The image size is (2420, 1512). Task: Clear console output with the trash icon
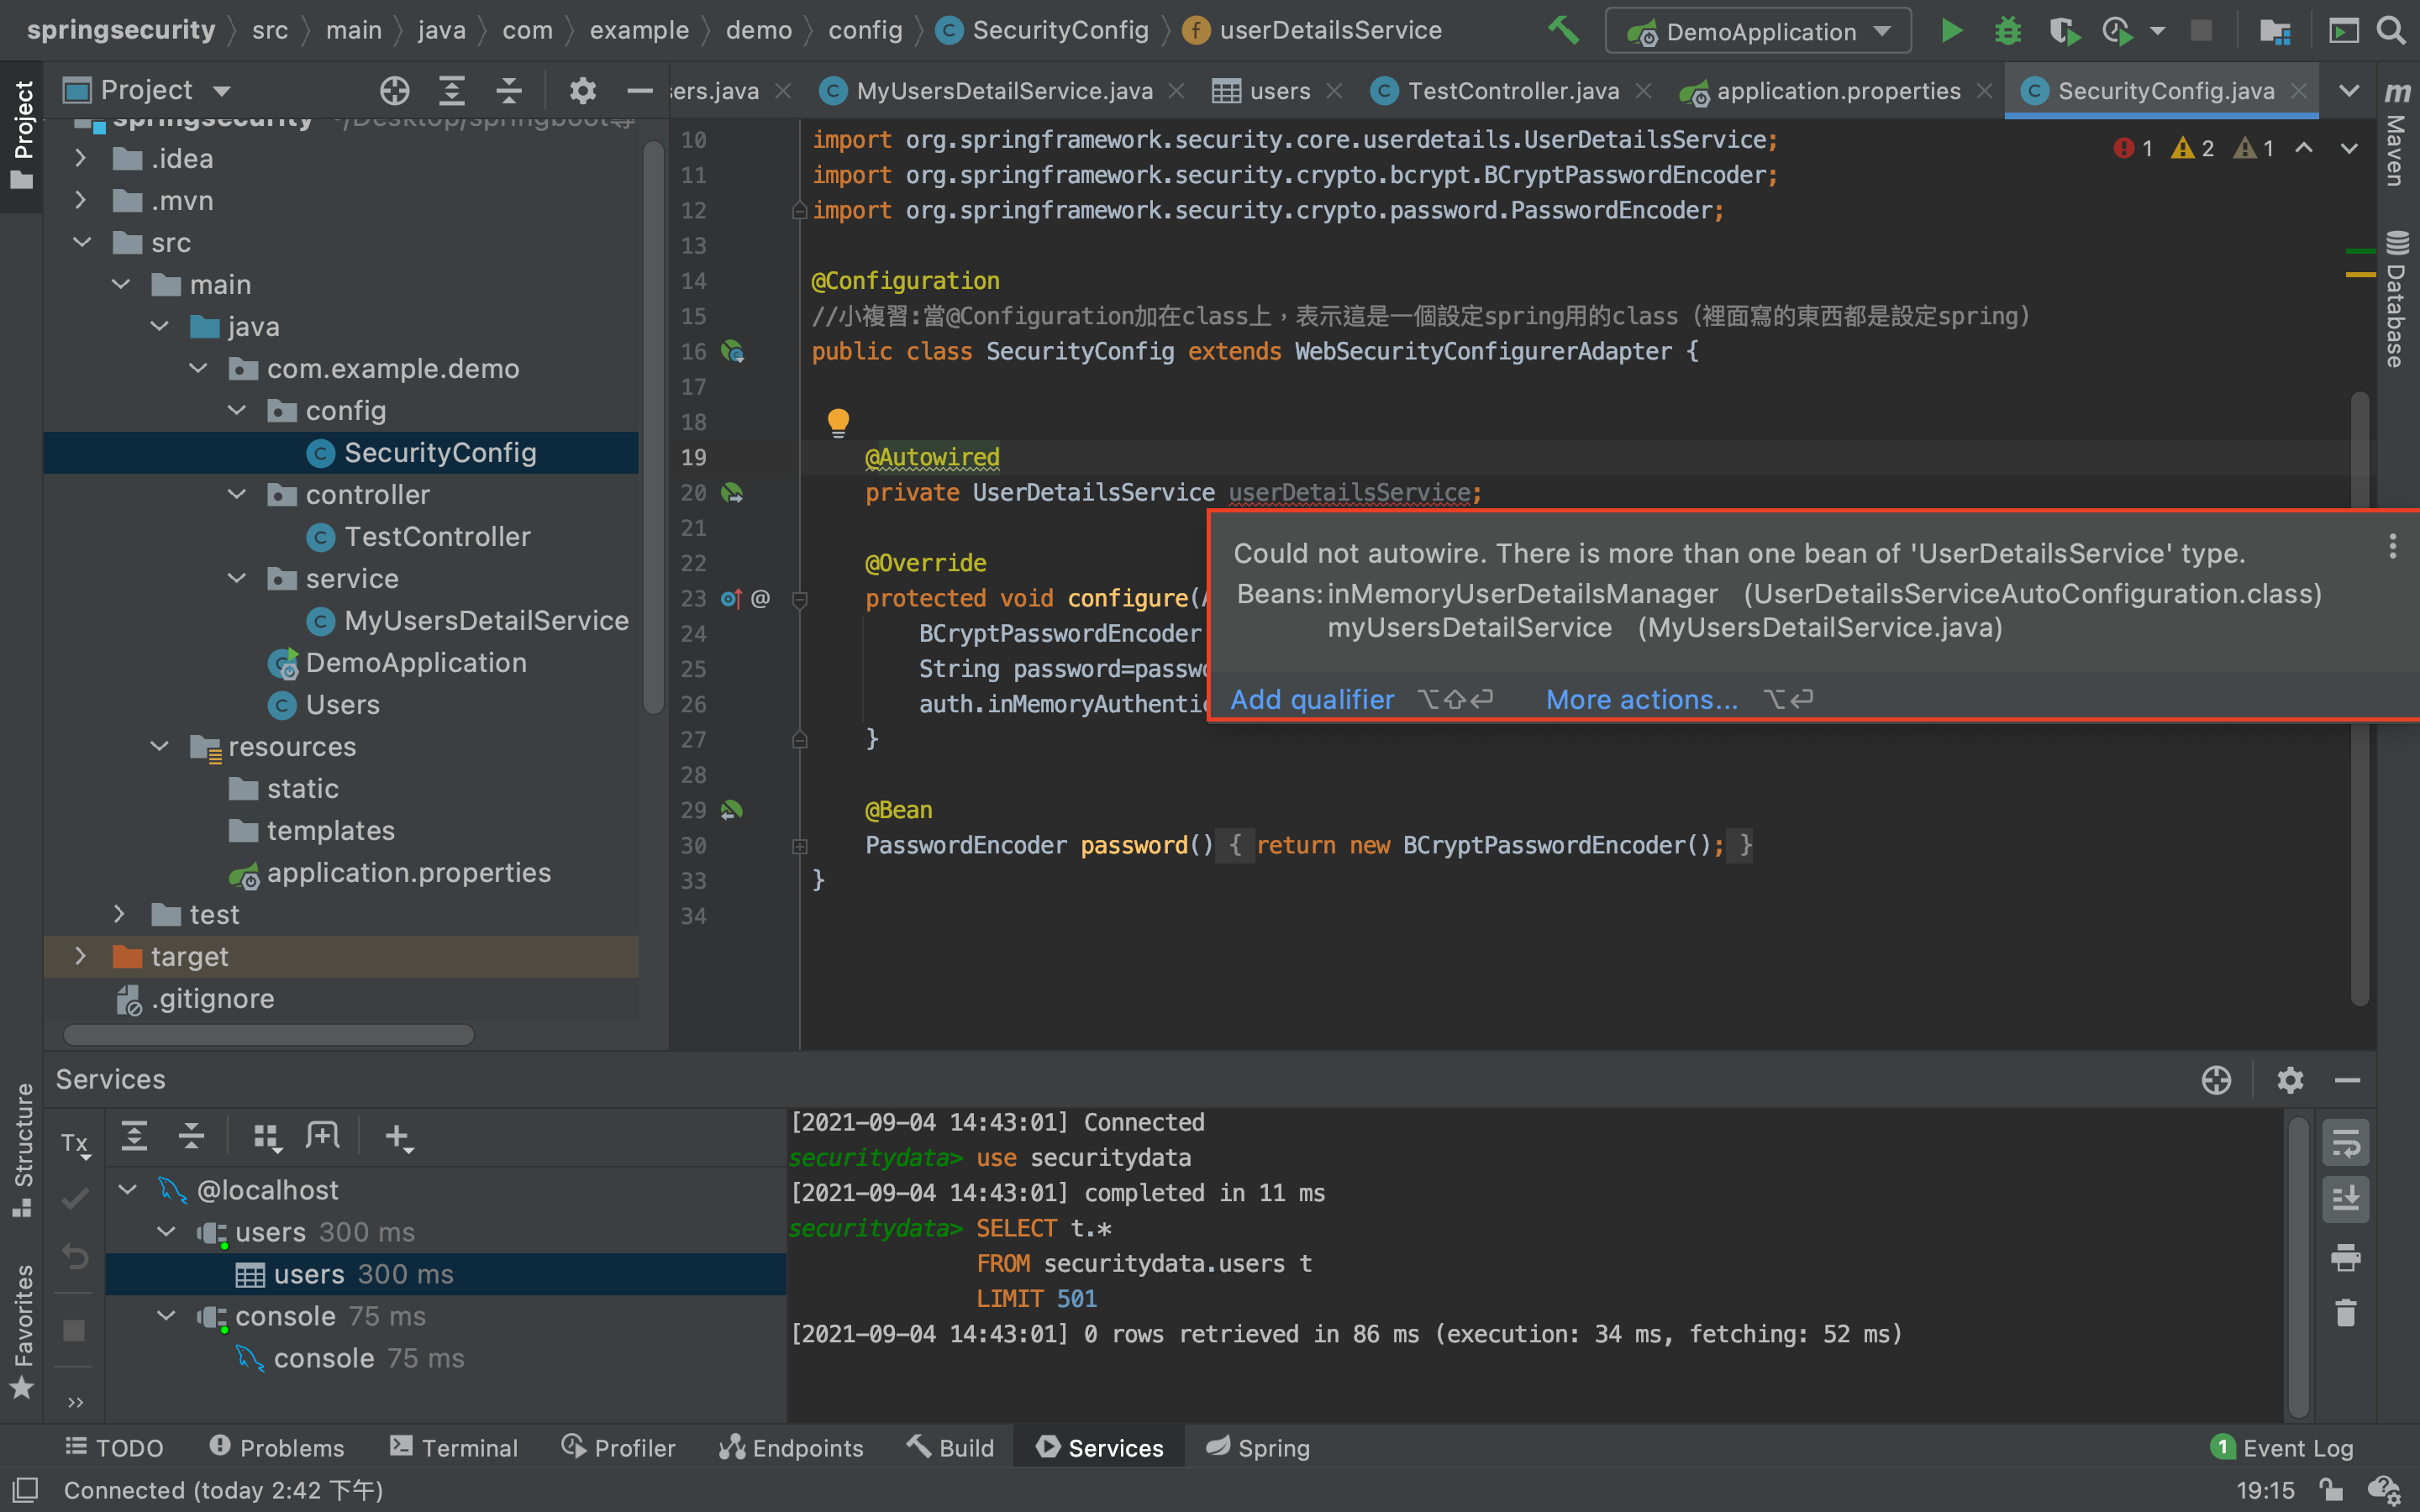2345,1313
